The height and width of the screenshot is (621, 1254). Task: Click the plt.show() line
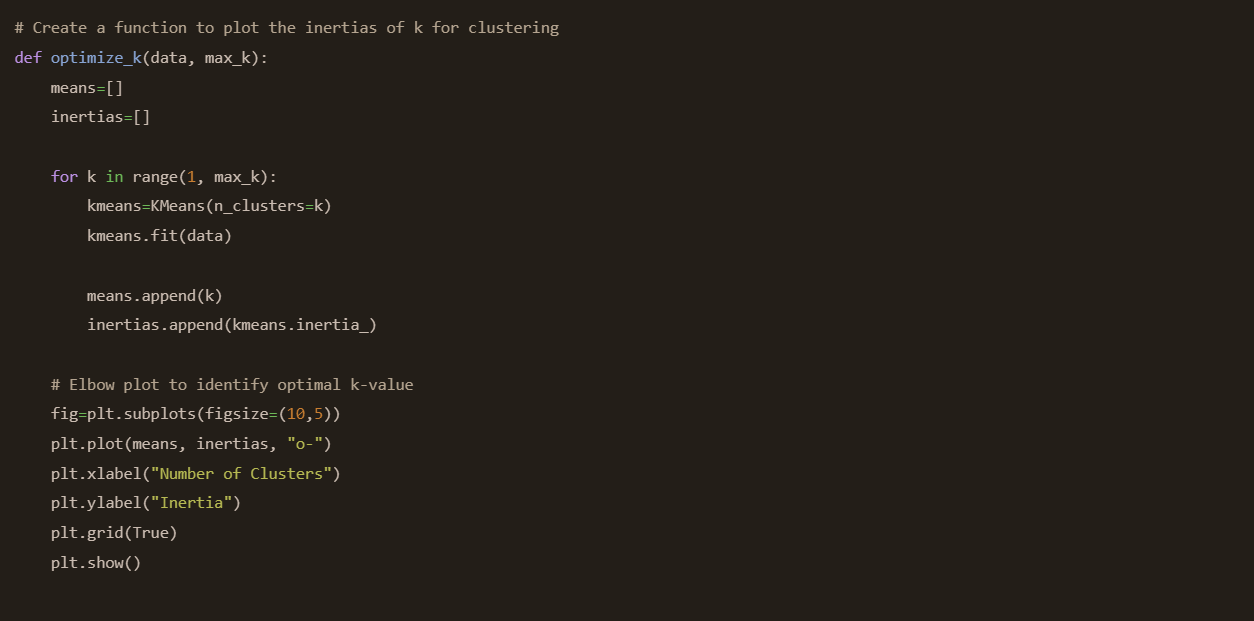tap(96, 563)
